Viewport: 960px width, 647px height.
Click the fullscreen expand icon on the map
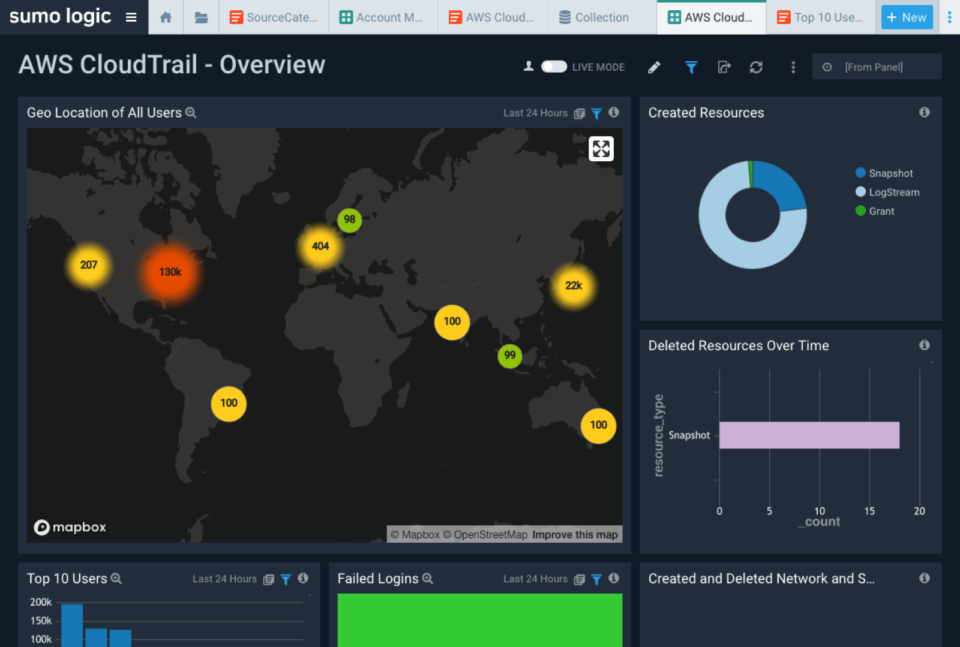point(600,148)
